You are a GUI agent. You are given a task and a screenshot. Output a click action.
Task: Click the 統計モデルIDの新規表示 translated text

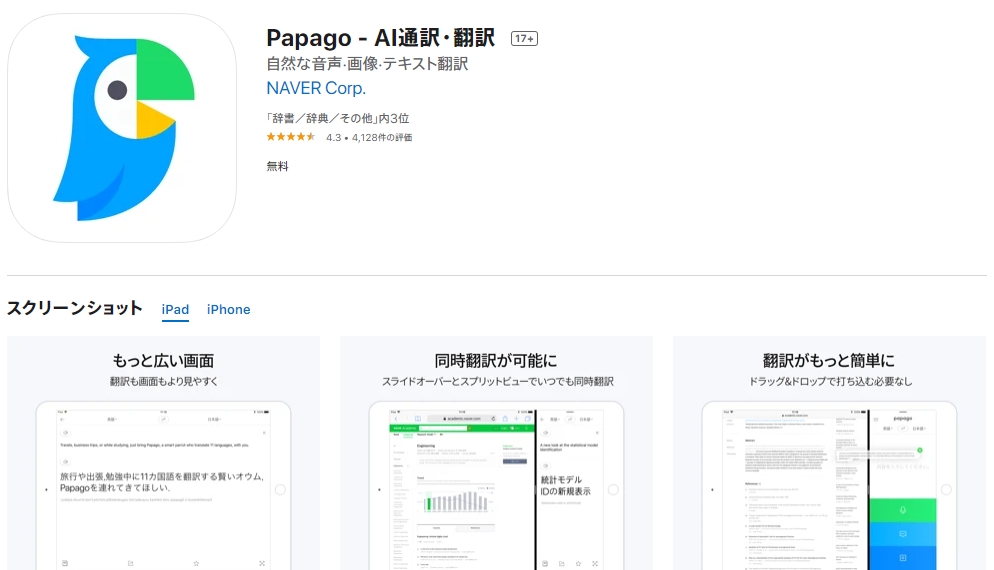565,486
